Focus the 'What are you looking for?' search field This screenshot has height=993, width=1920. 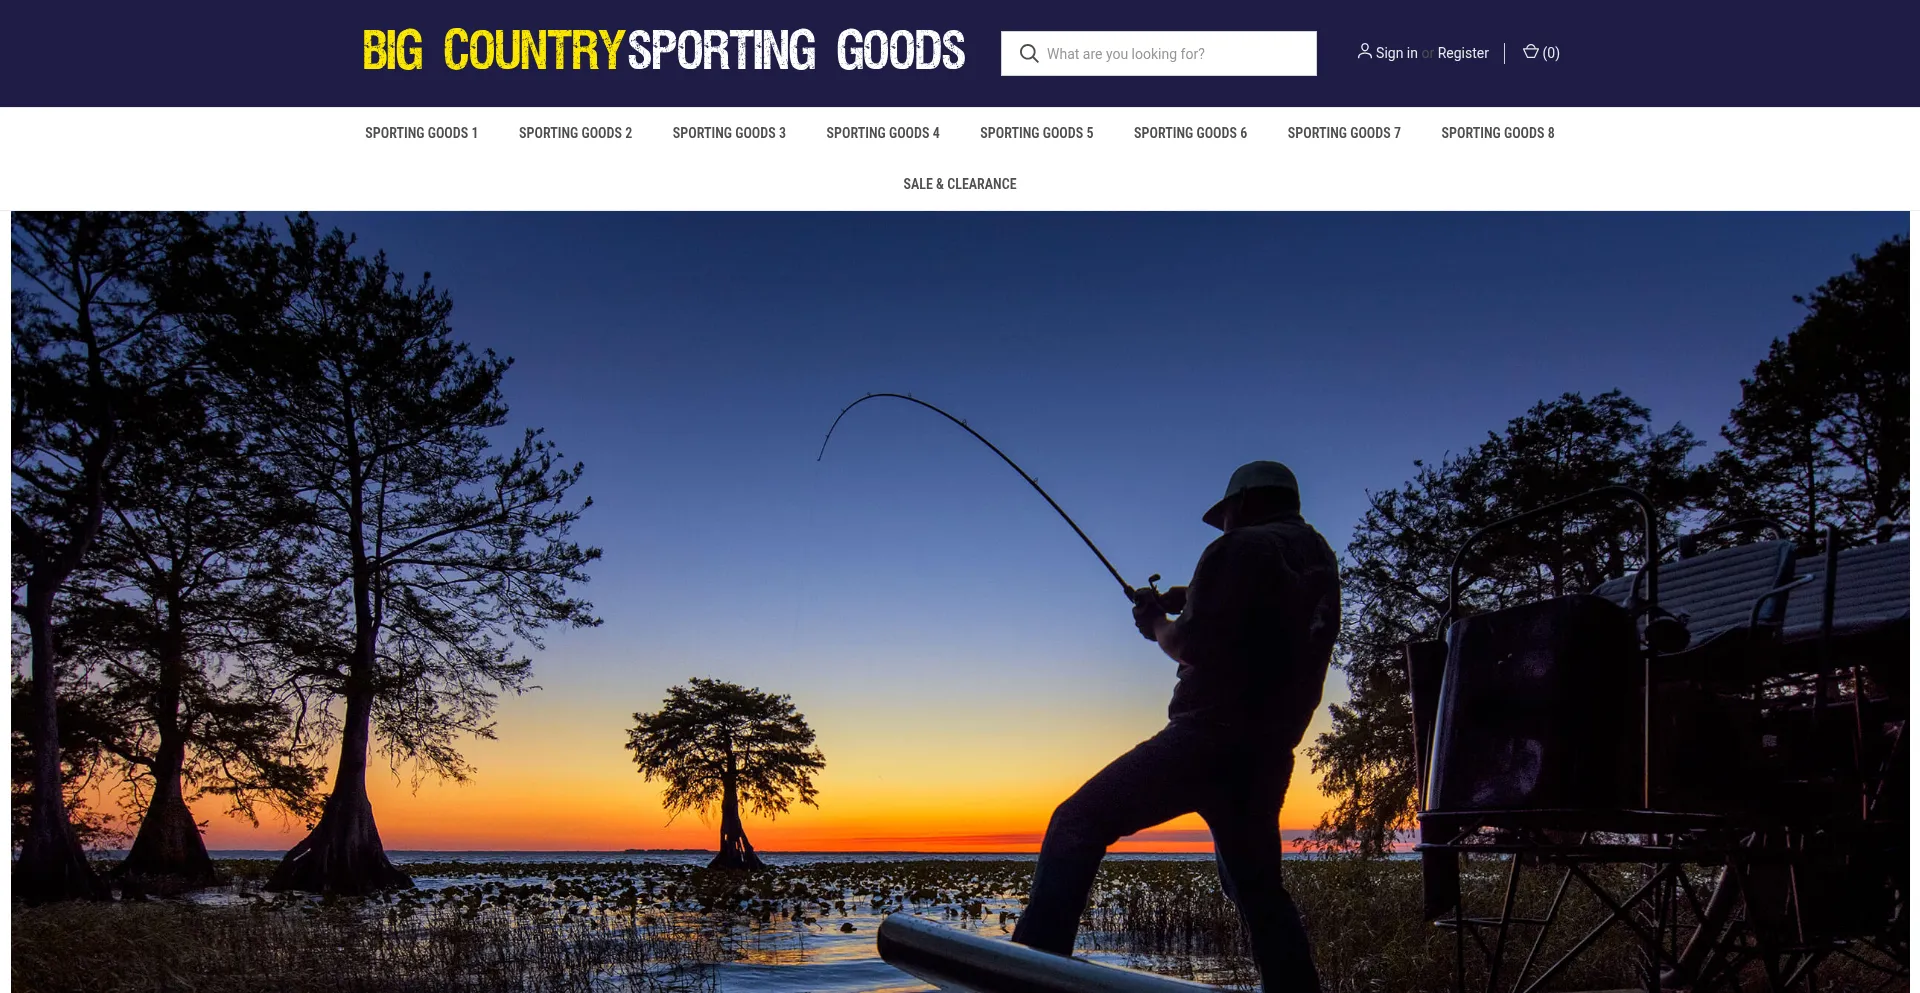click(1158, 53)
